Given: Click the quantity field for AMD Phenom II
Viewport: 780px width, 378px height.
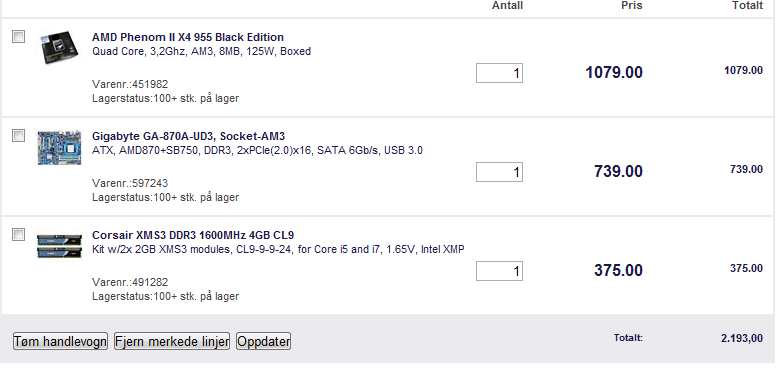Looking at the screenshot, I should (x=499, y=73).
